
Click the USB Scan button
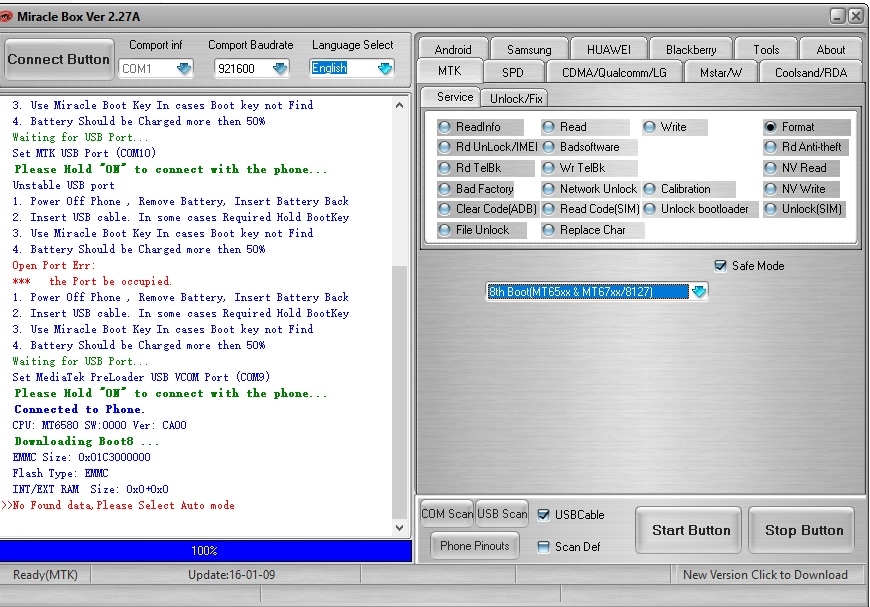tap(502, 514)
